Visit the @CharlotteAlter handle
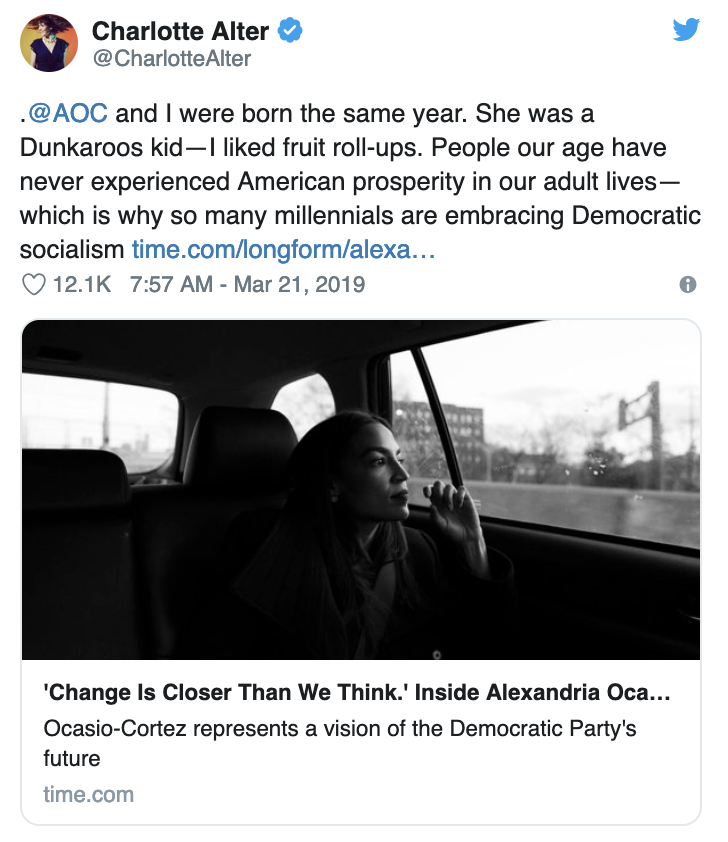This screenshot has width=728, height=842. [x=171, y=59]
